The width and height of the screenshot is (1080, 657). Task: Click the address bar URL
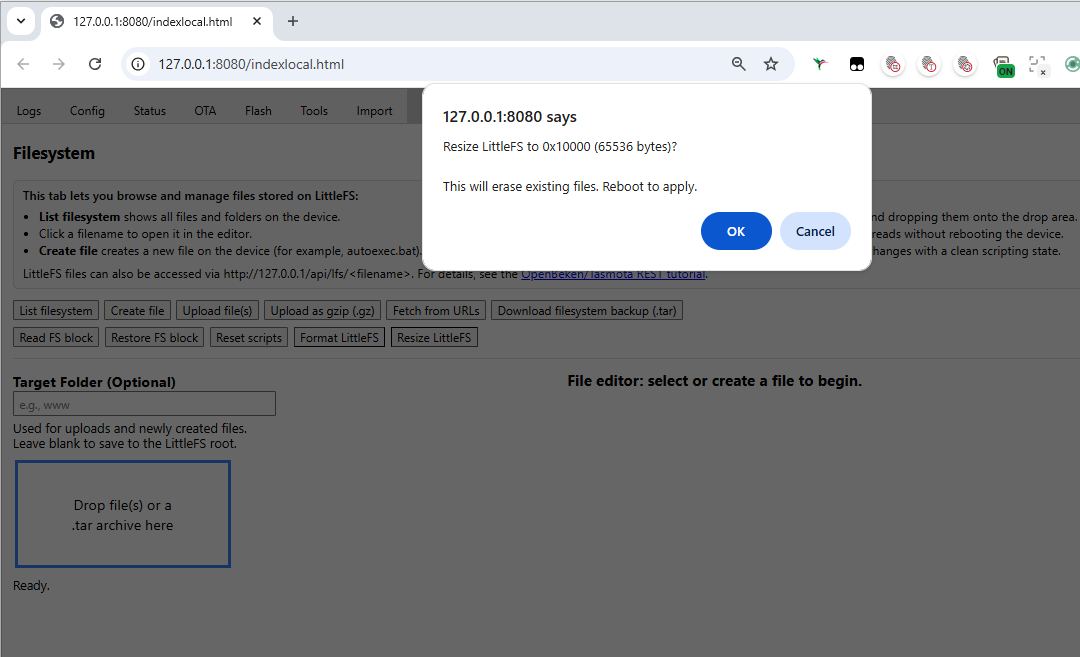point(251,64)
